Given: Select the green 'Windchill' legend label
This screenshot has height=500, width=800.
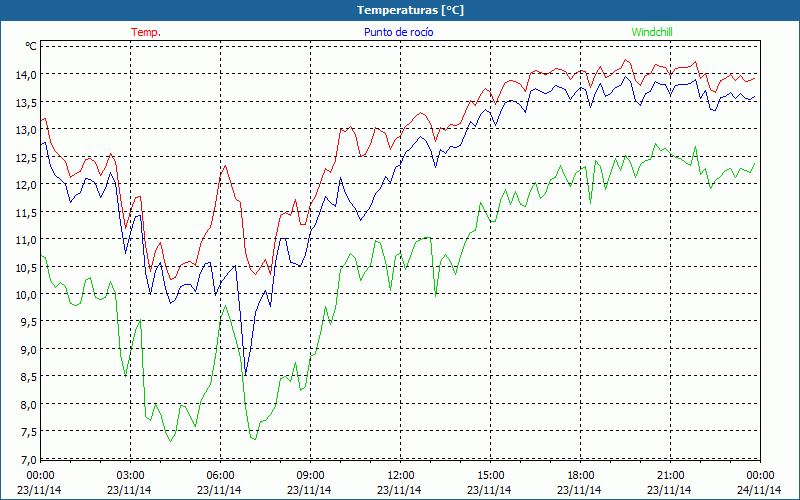Looking at the screenshot, I should [652, 32].
